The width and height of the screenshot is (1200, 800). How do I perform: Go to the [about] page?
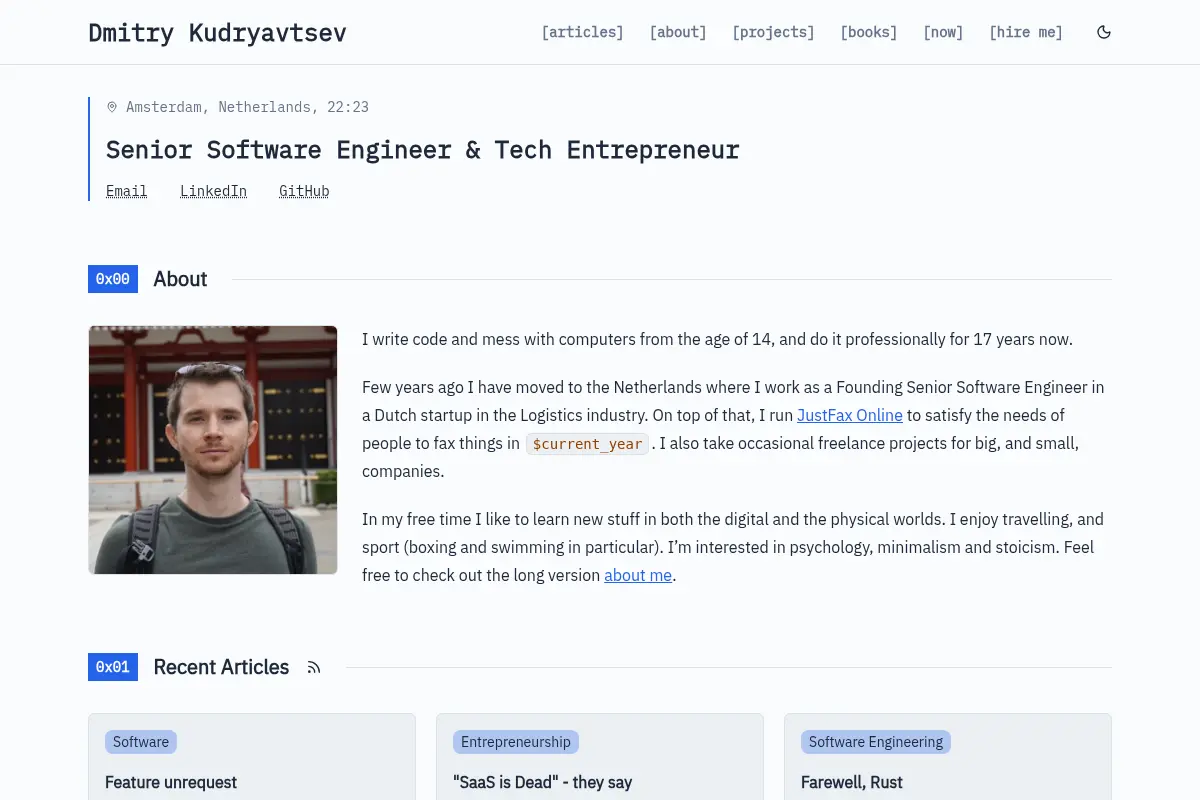(678, 32)
